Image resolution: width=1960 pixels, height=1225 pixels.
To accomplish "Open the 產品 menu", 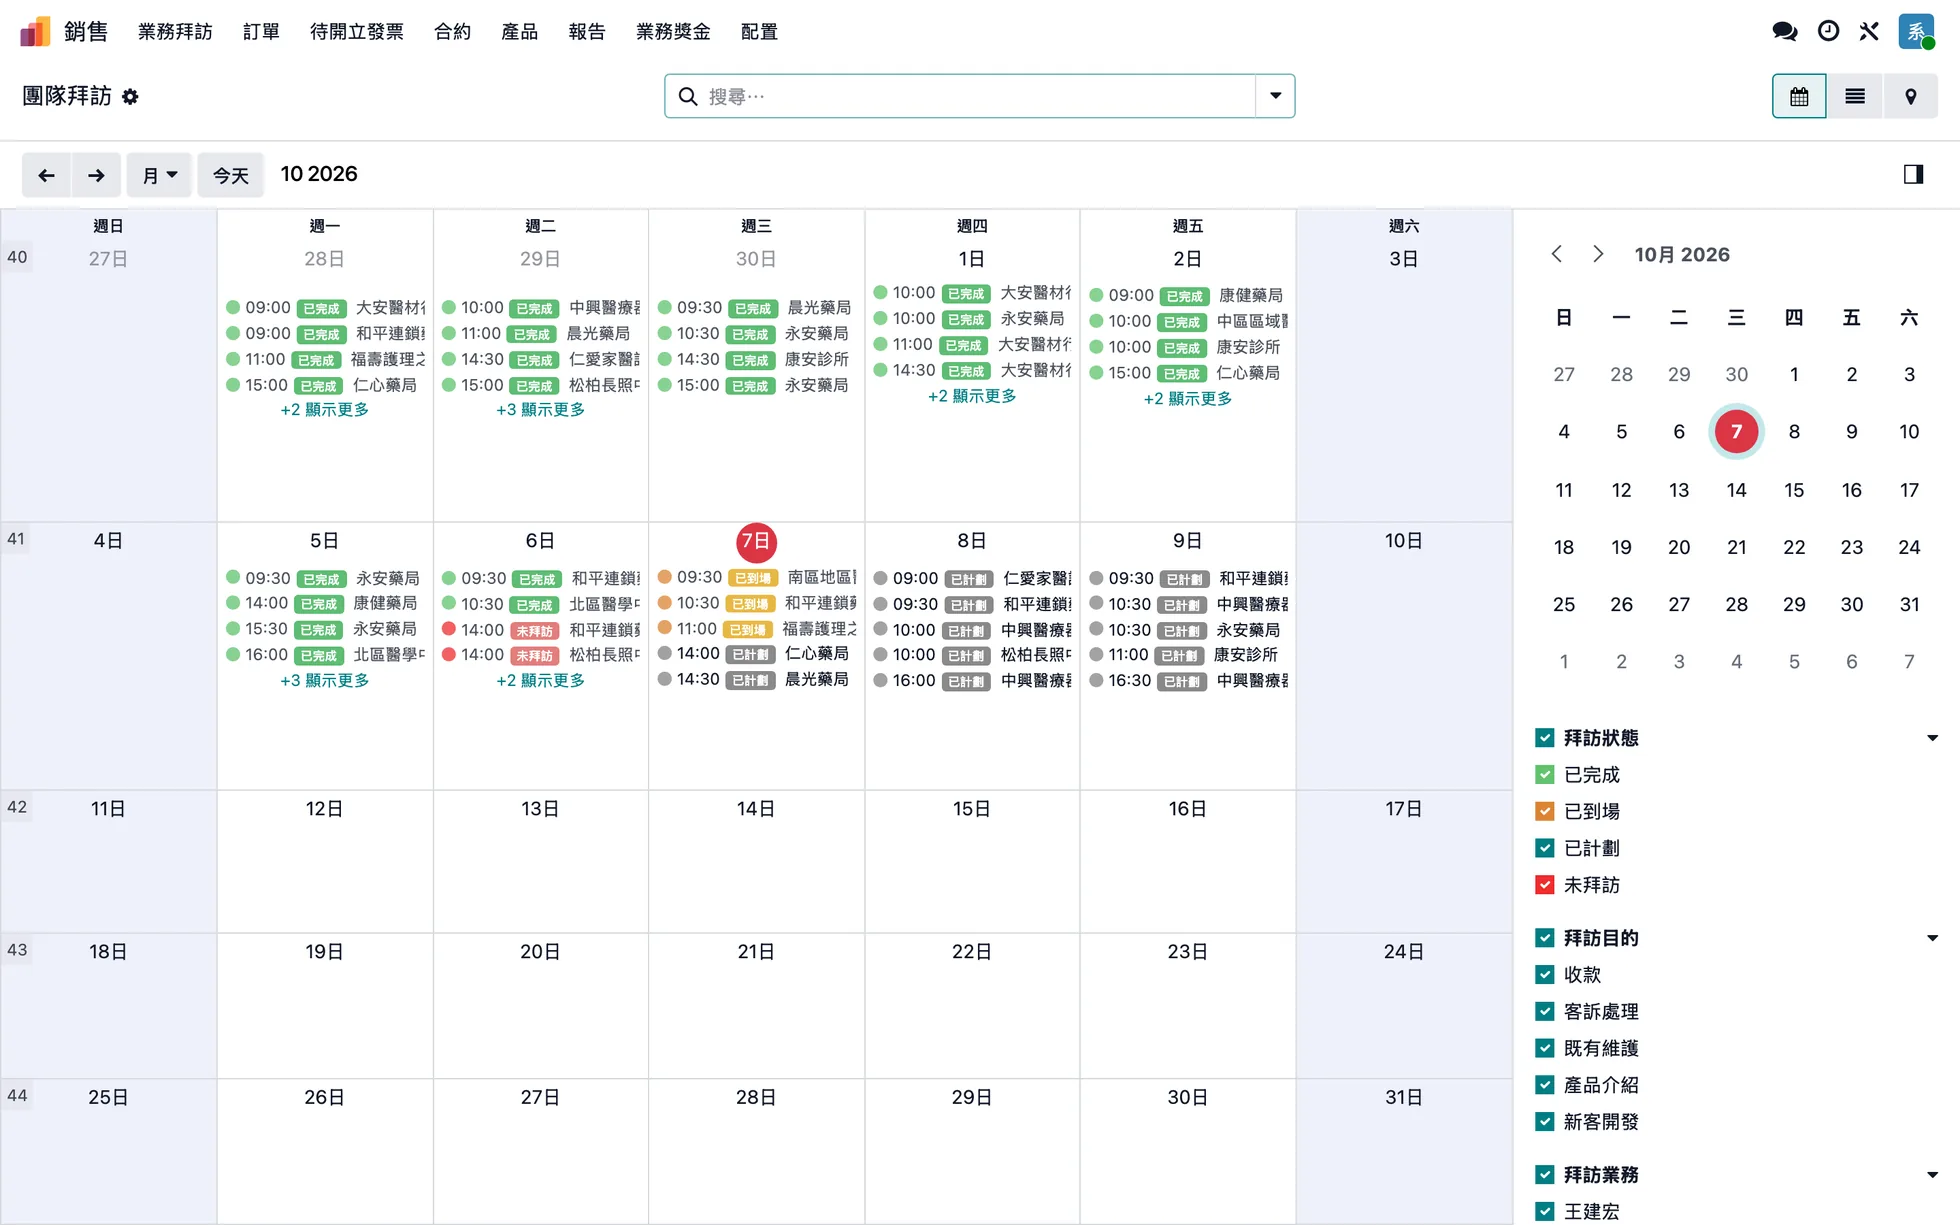I will 519,32.
